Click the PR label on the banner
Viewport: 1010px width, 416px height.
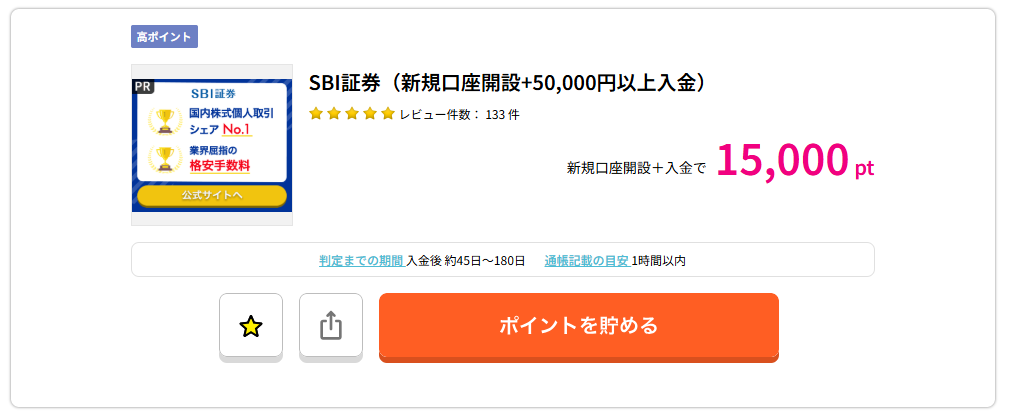[x=143, y=86]
